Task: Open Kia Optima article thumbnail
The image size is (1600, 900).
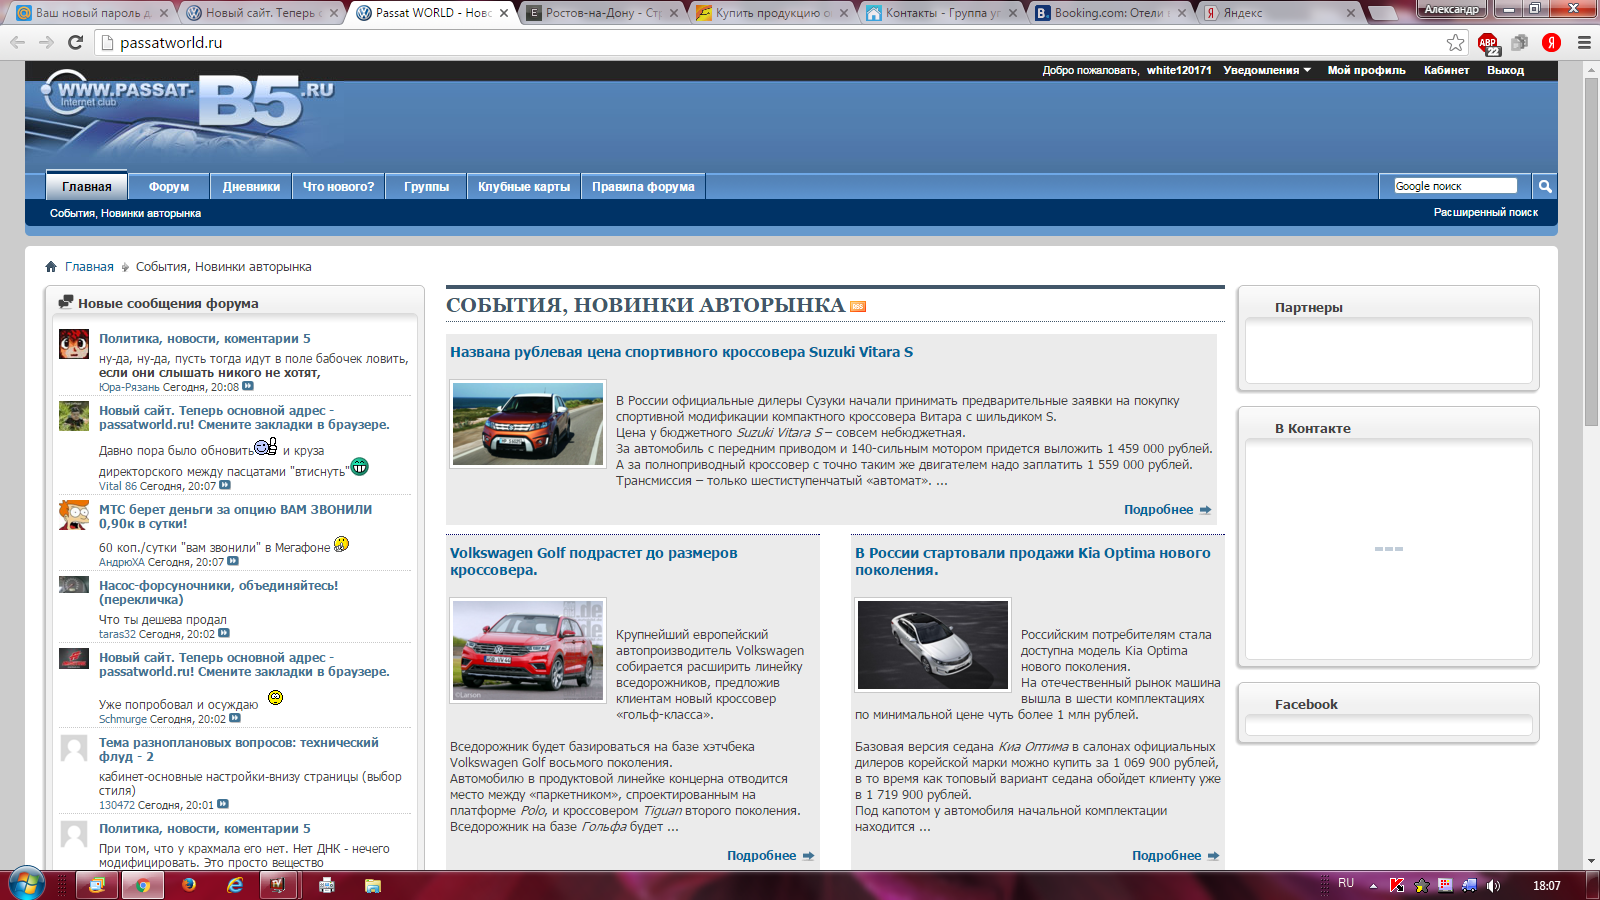Action: (x=933, y=645)
